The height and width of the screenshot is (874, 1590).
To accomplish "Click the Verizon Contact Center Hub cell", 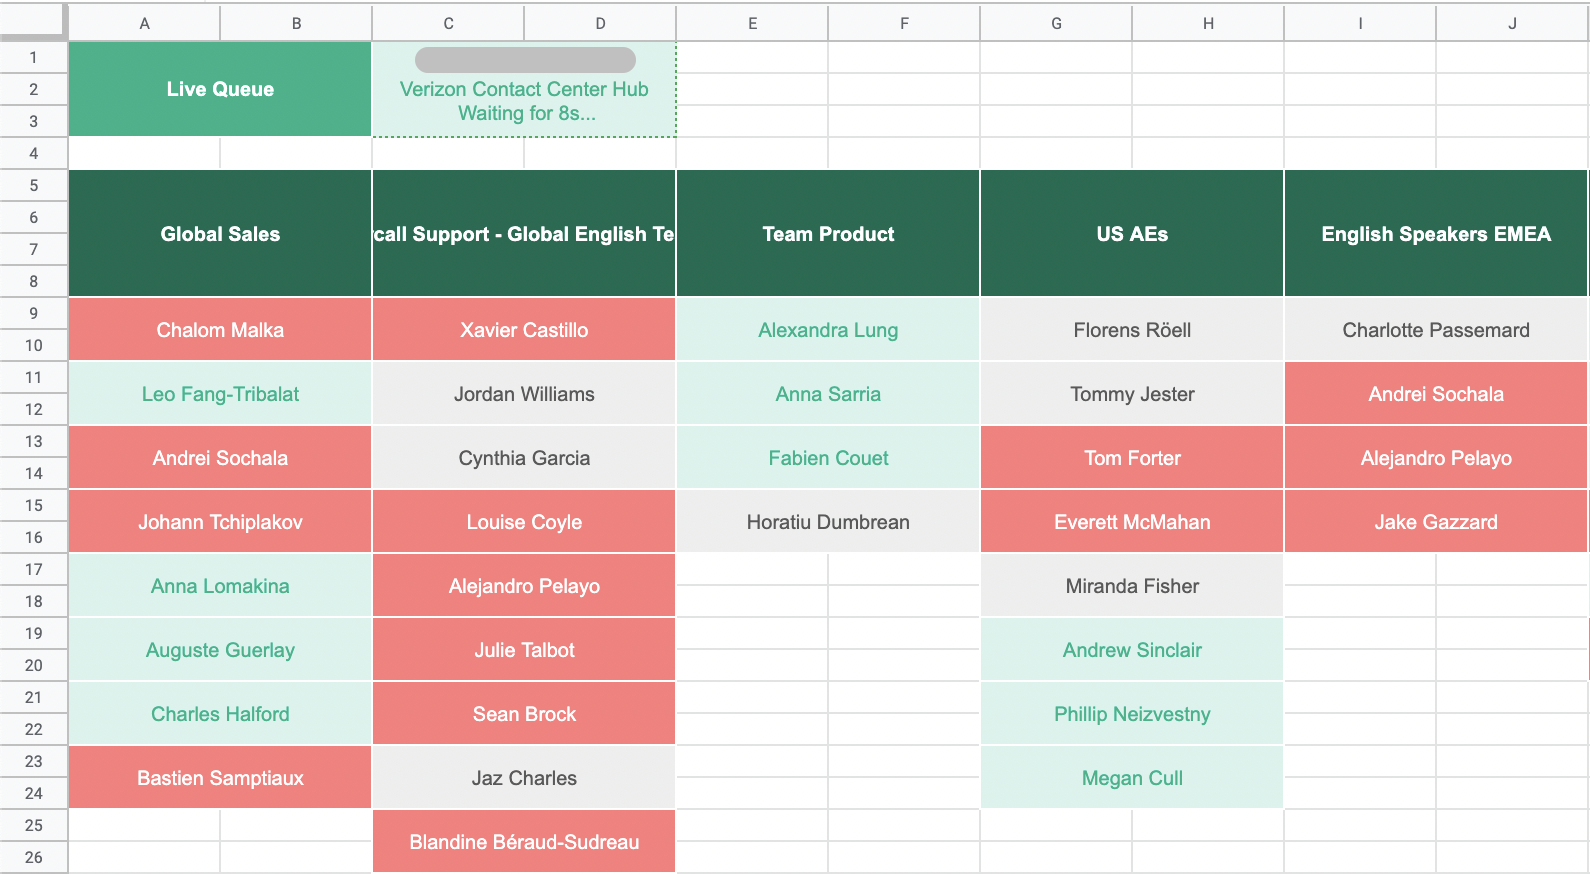I will [x=524, y=102].
